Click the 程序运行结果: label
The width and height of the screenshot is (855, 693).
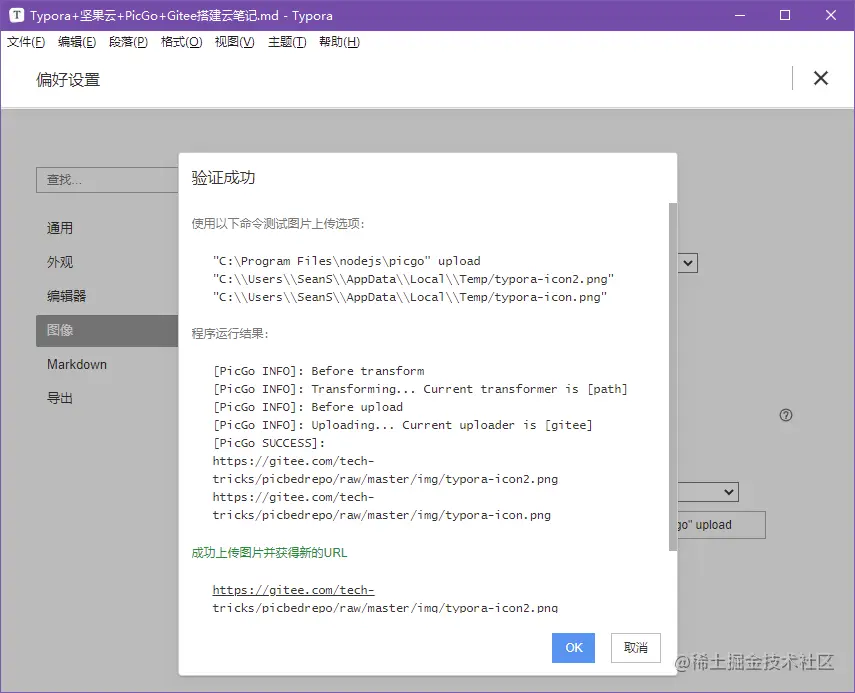(x=230, y=334)
